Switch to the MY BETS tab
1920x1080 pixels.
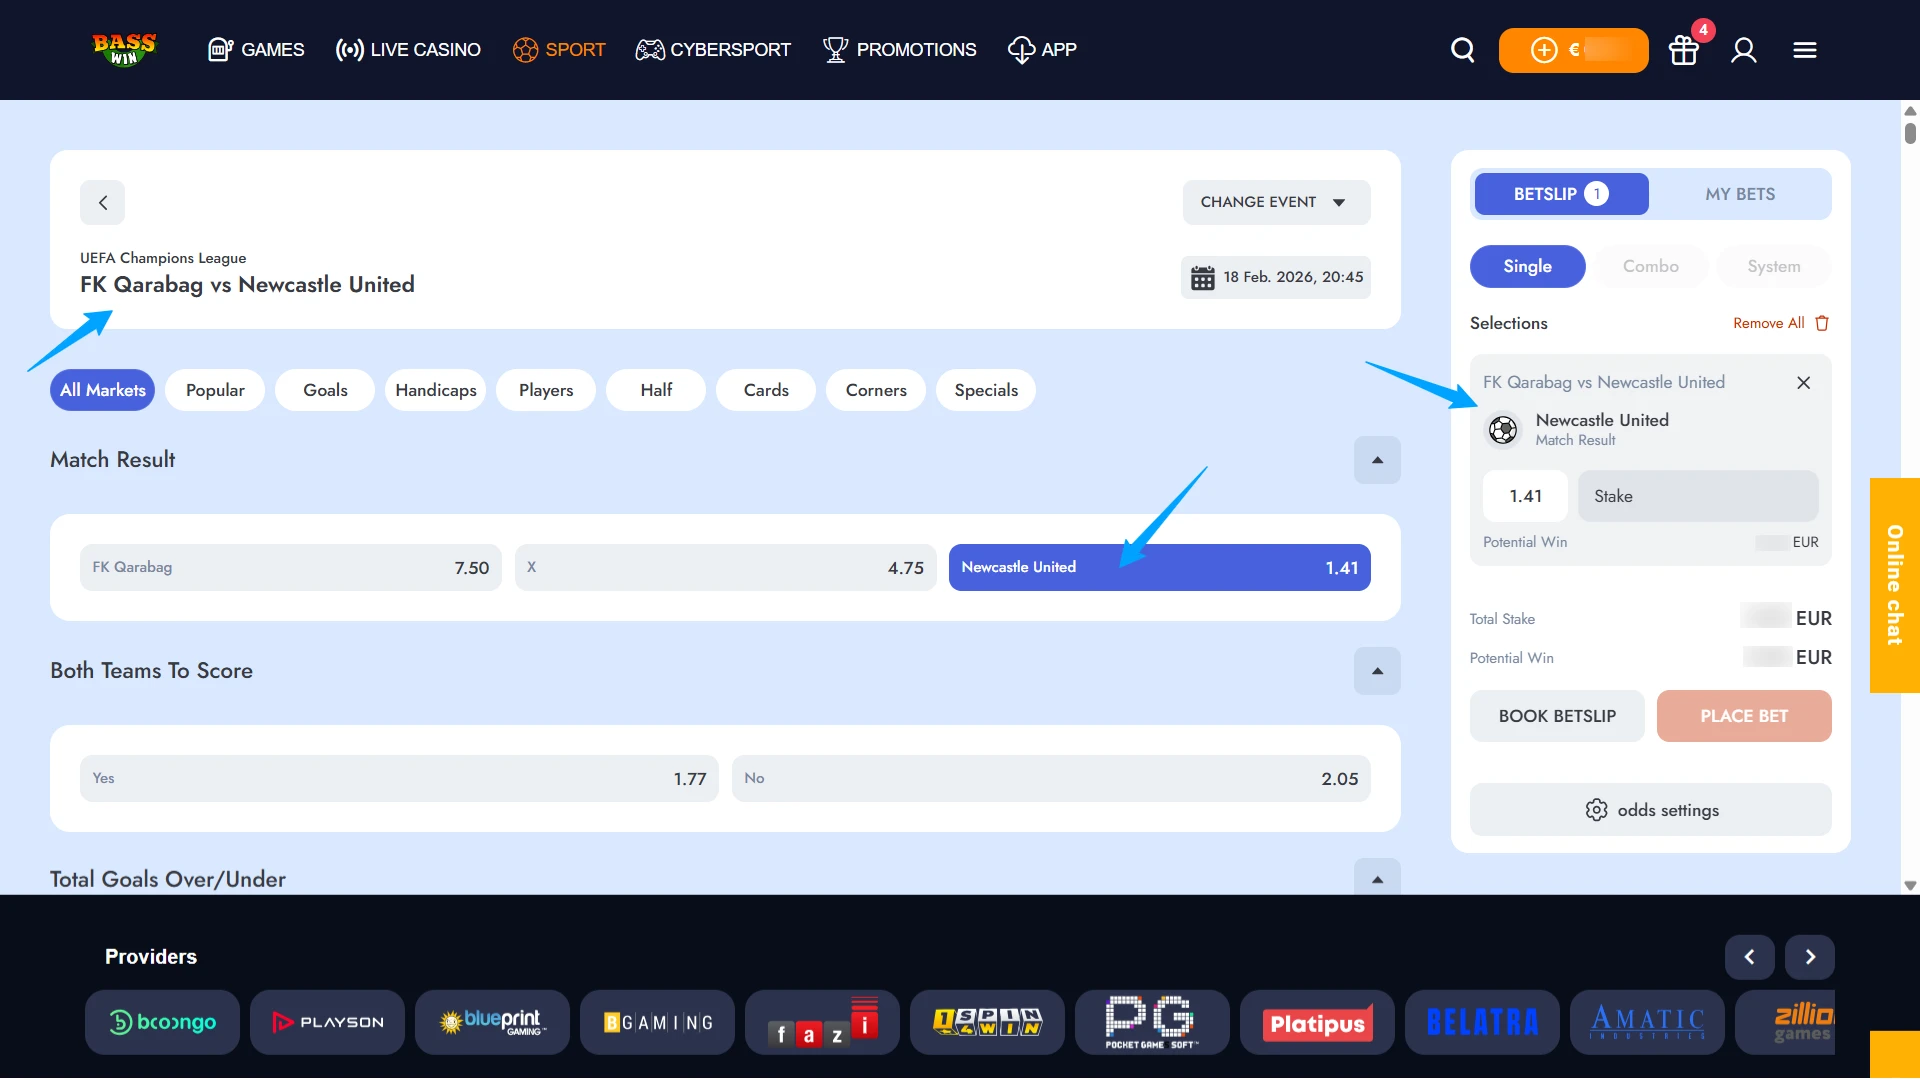[x=1740, y=193]
